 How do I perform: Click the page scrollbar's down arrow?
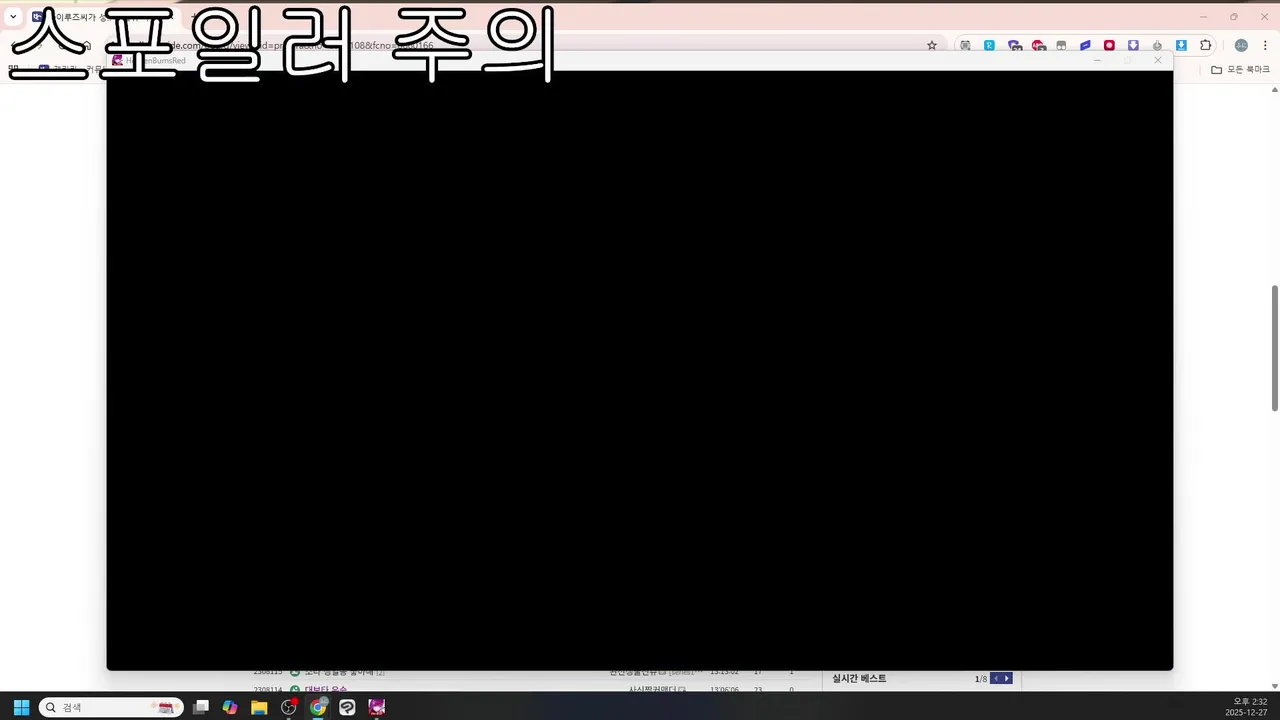click(x=1275, y=685)
